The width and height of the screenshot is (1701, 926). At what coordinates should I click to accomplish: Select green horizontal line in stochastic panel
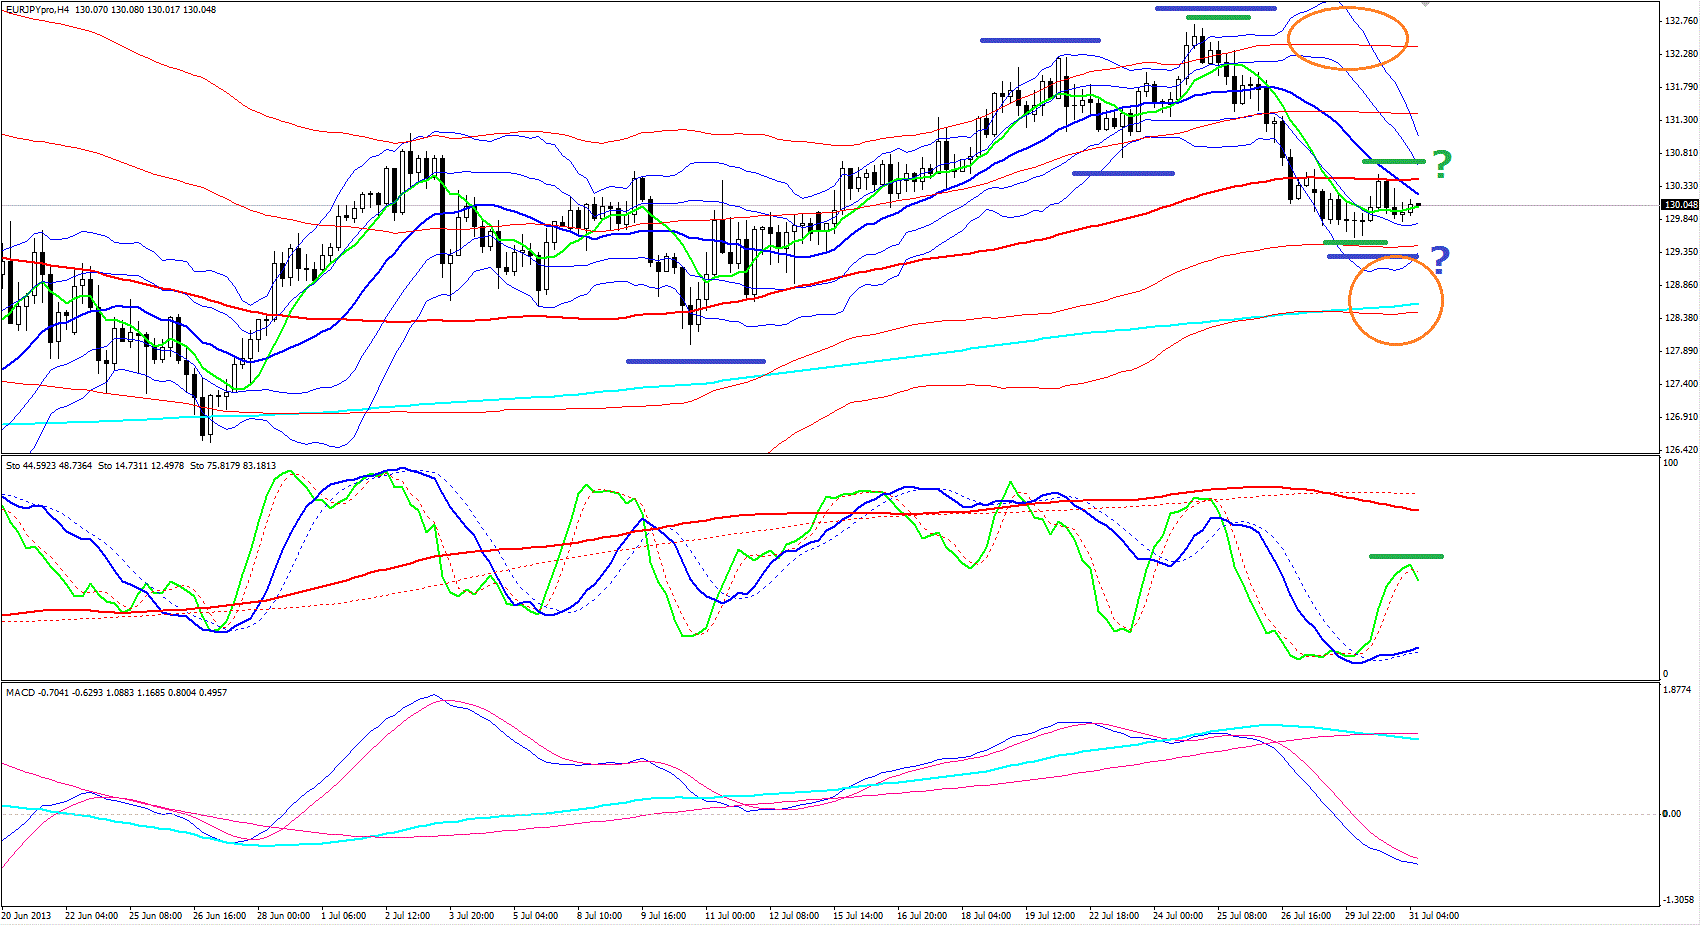click(x=1406, y=556)
